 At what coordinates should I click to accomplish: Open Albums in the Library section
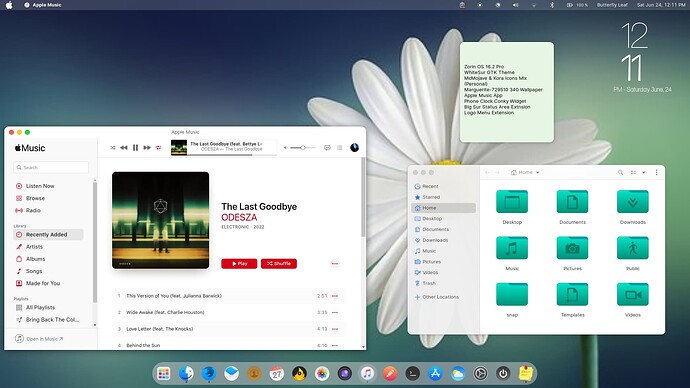35,259
